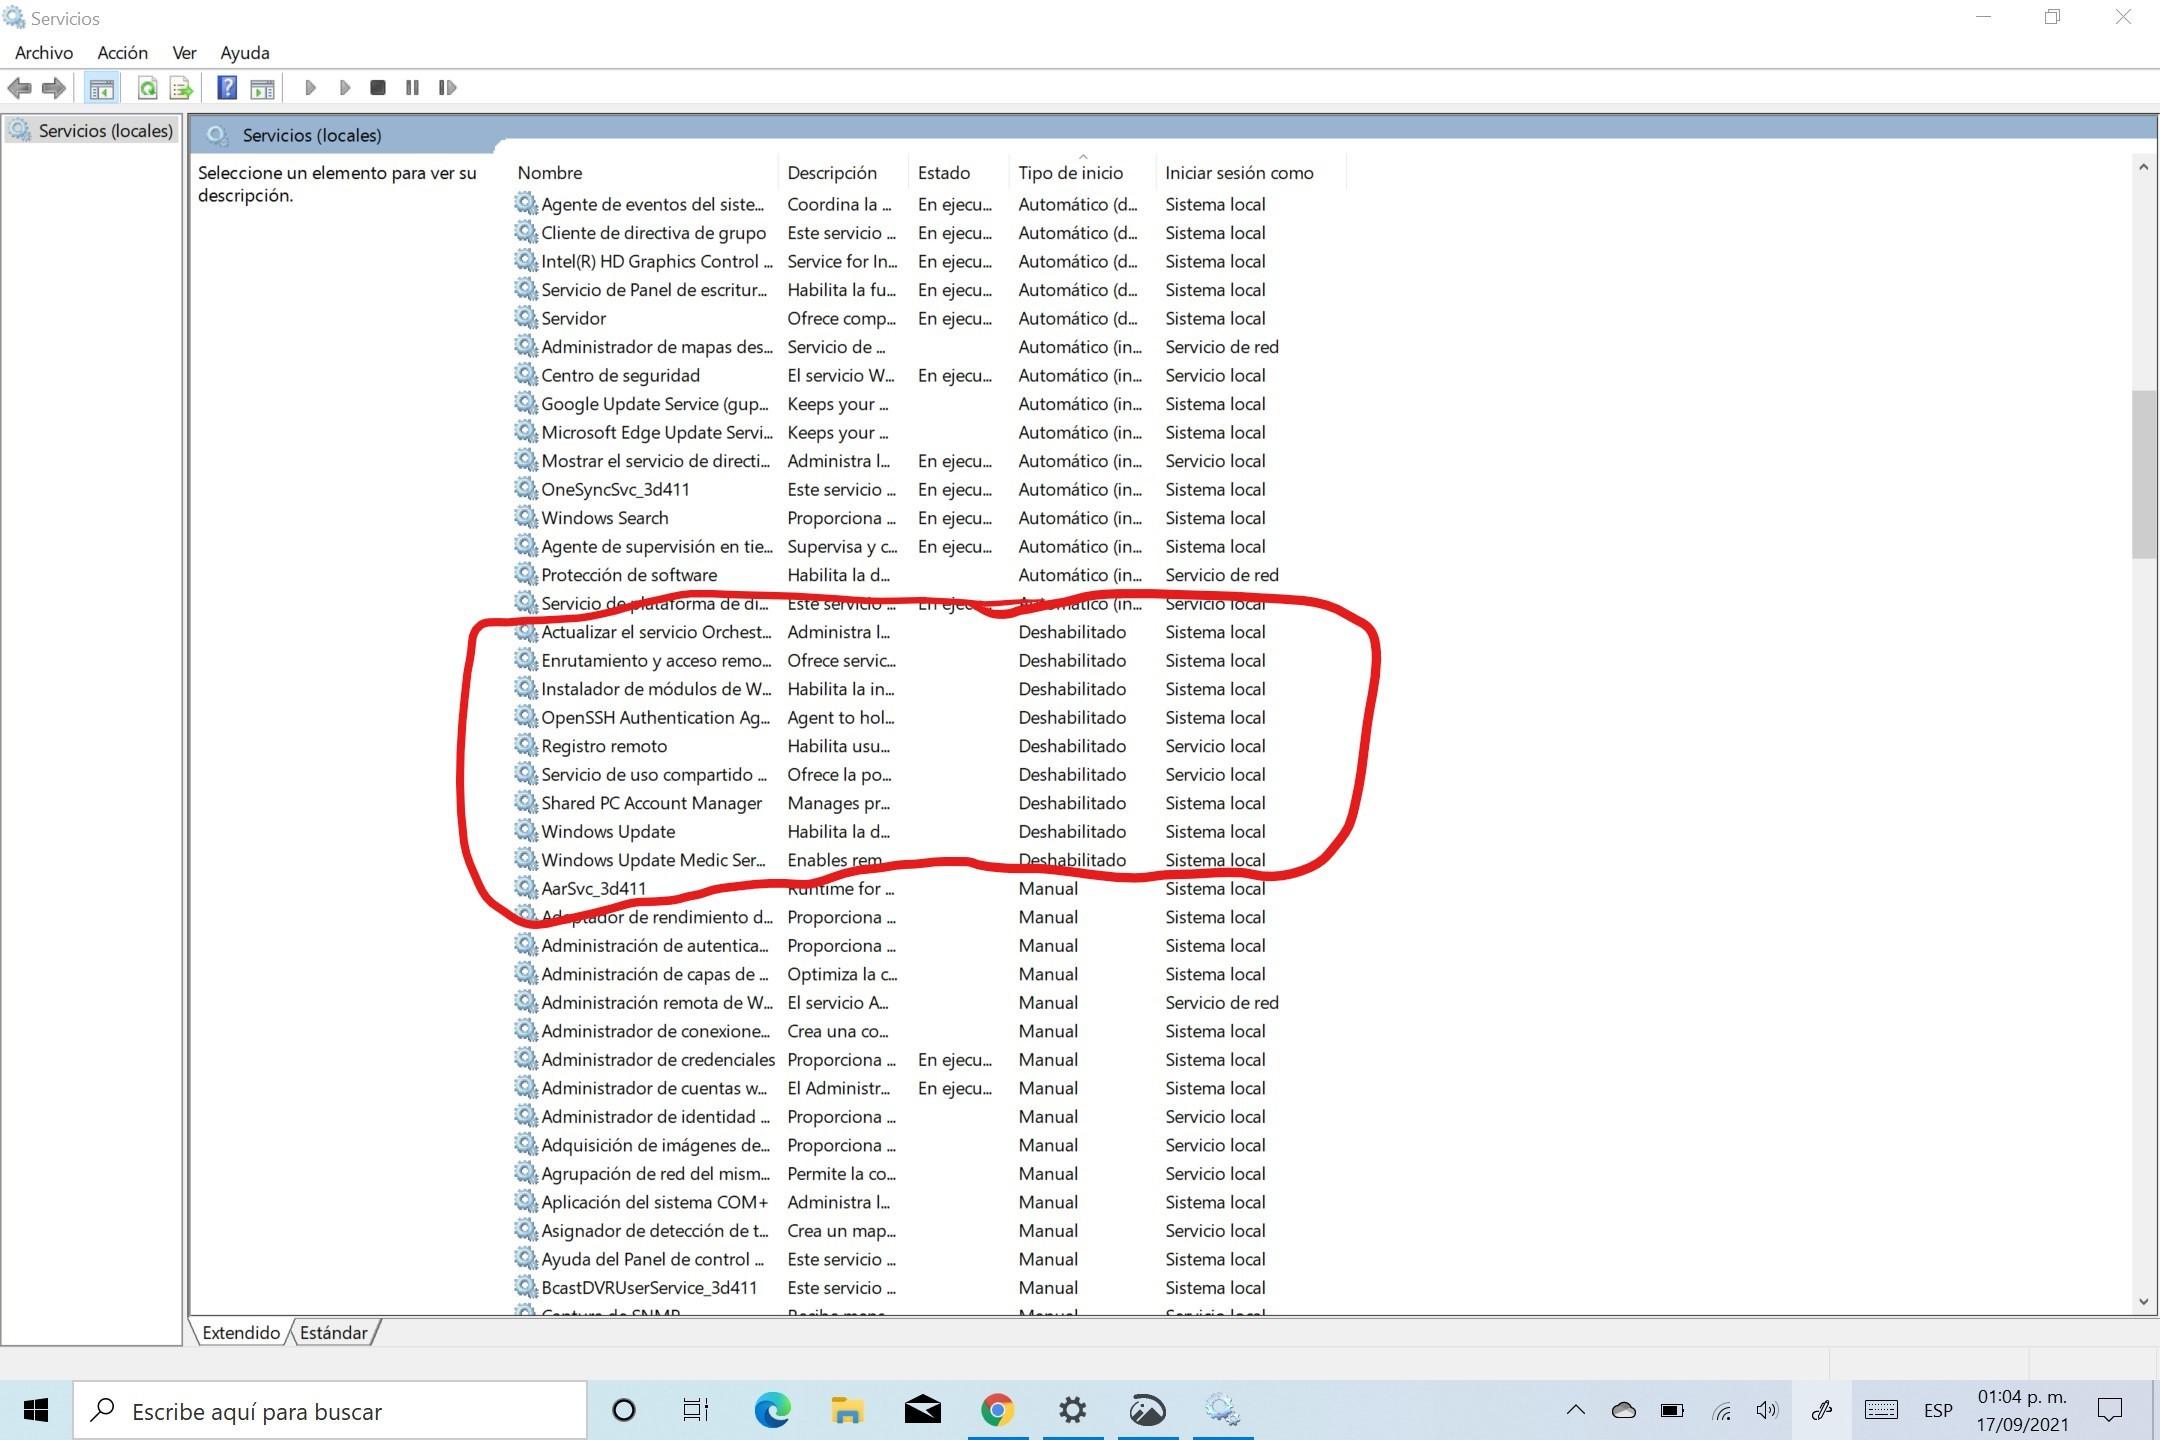Launch Google Chrome from the taskbar
The width and height of the screenshot is (2160, 1440).
(996, 1410)
